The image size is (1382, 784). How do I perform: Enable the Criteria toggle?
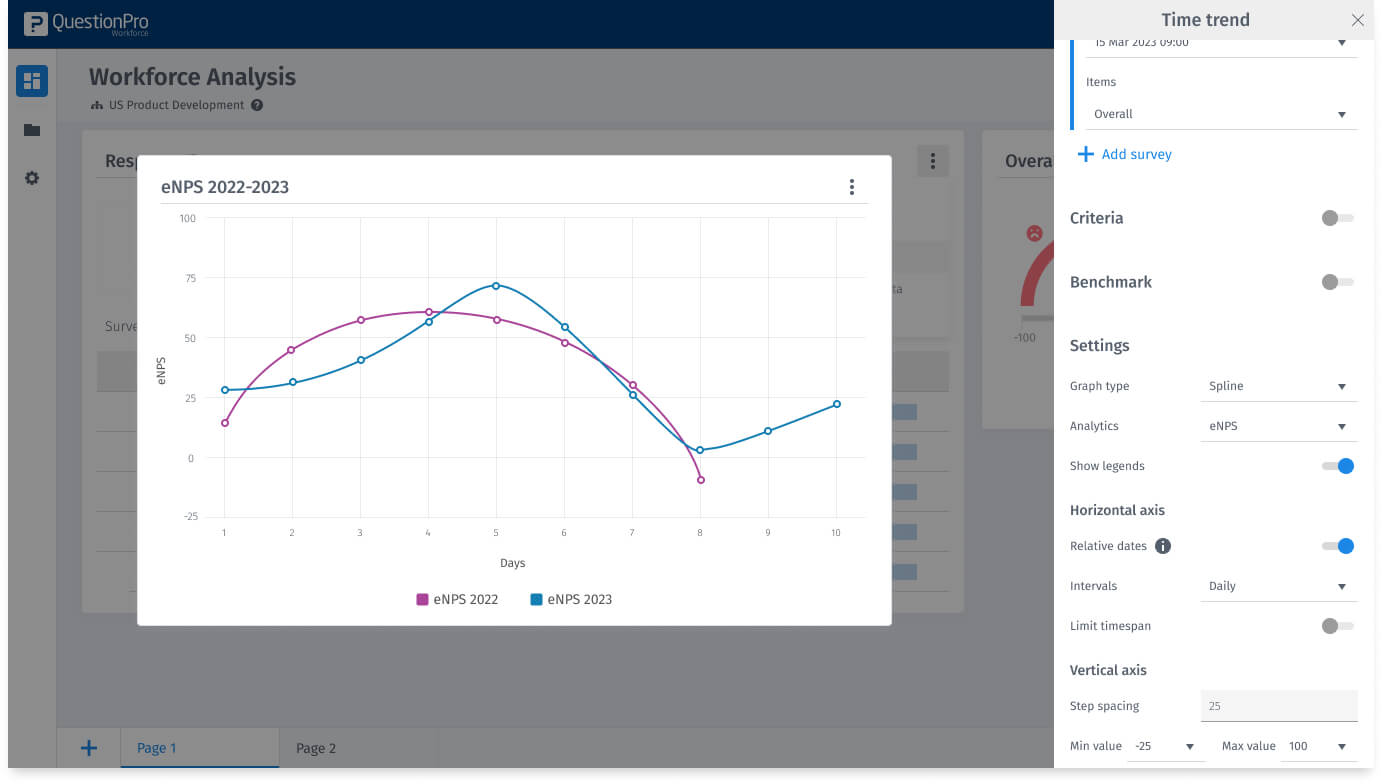1337,218
